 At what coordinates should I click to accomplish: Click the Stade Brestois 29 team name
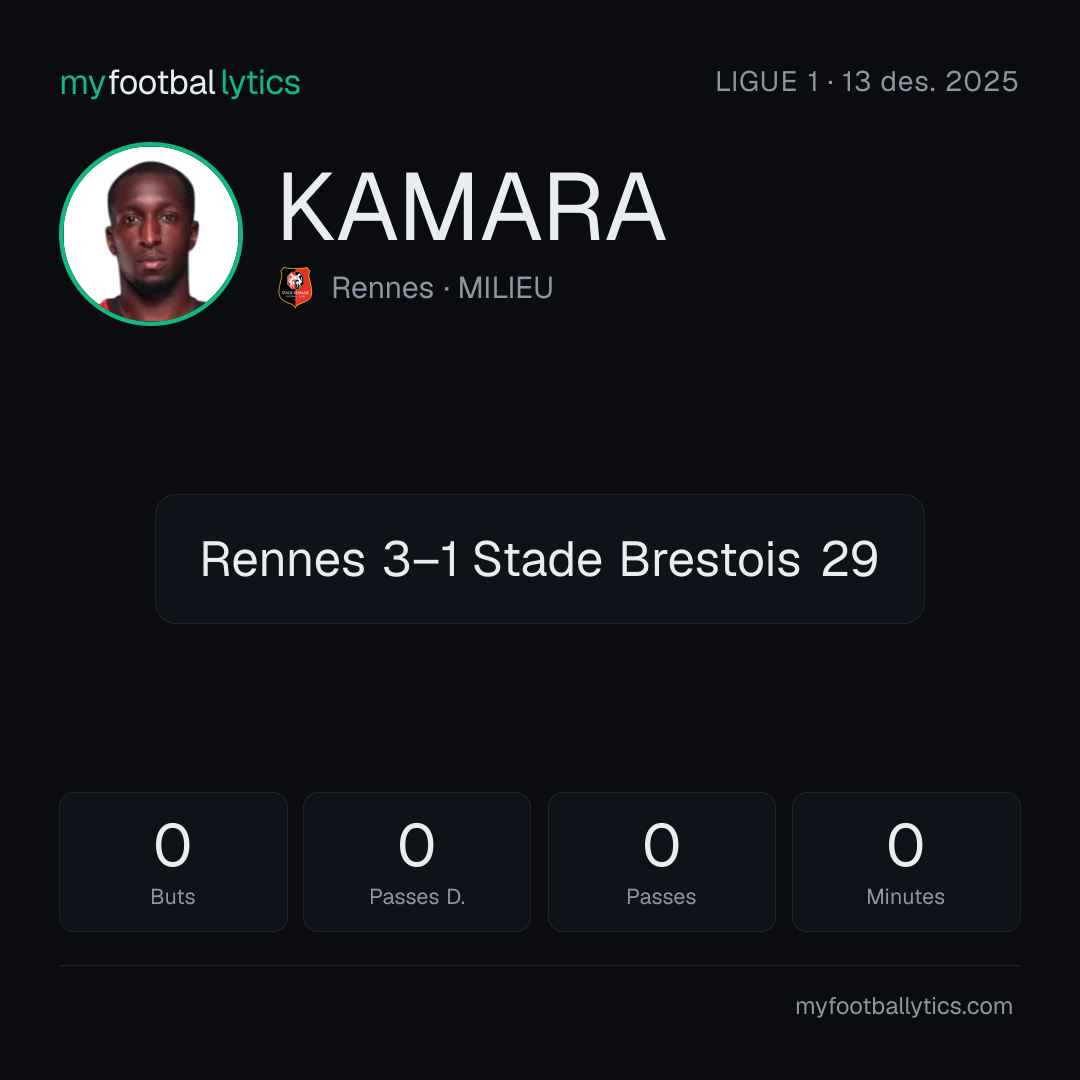(675, 559)
